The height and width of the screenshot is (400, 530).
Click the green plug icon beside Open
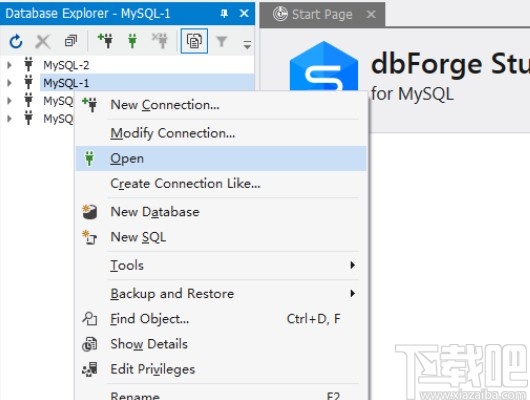click(89, 159)
